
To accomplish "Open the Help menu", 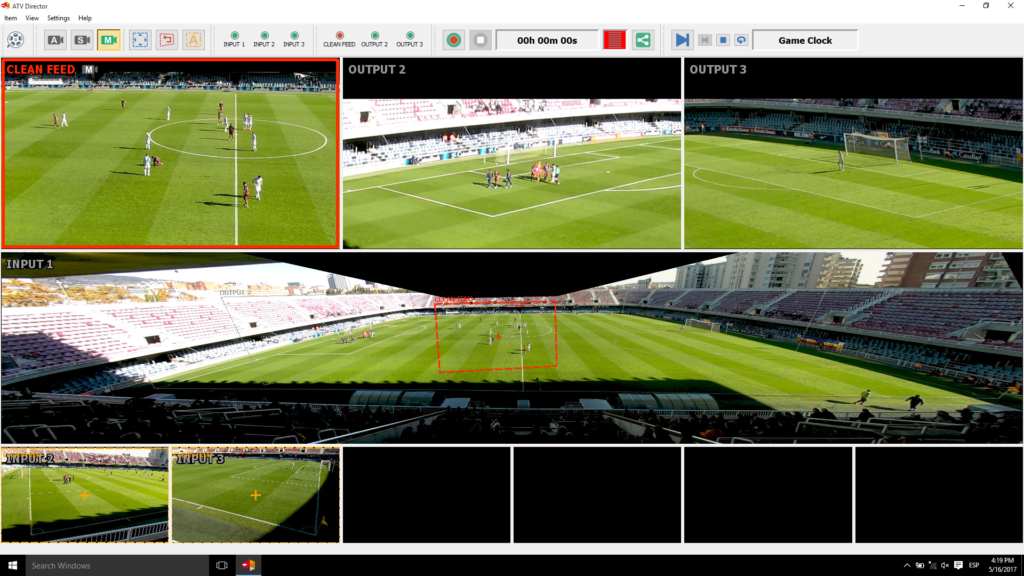I will coord(85,18).
